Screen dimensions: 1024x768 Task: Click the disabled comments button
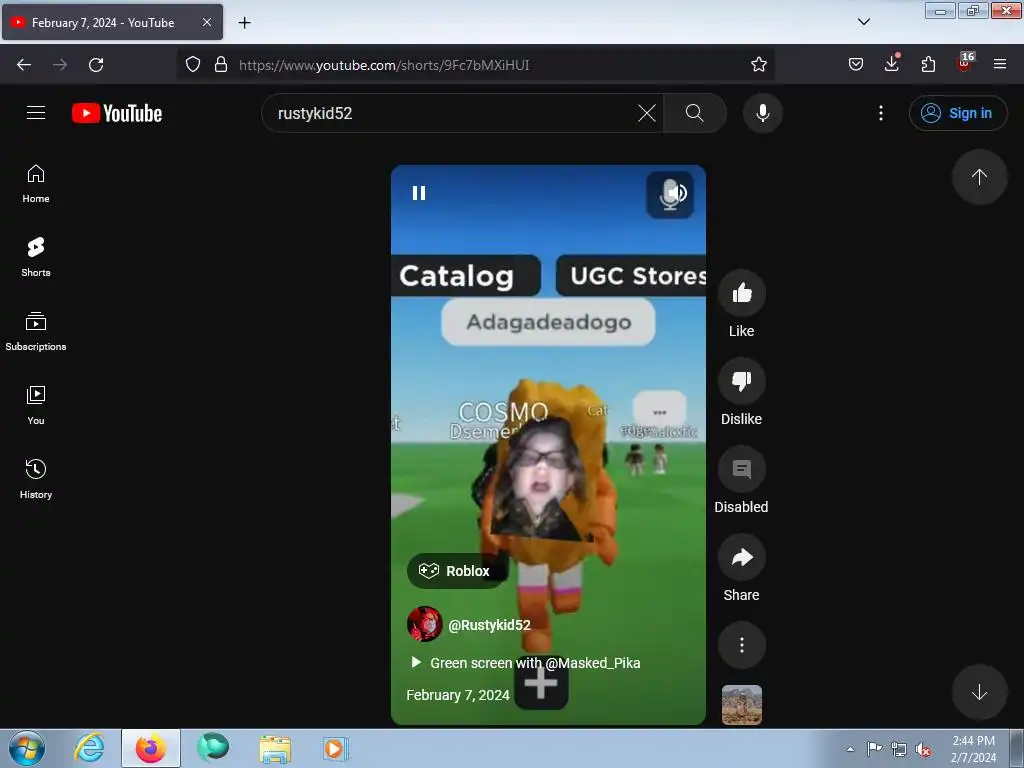(741, 469)
